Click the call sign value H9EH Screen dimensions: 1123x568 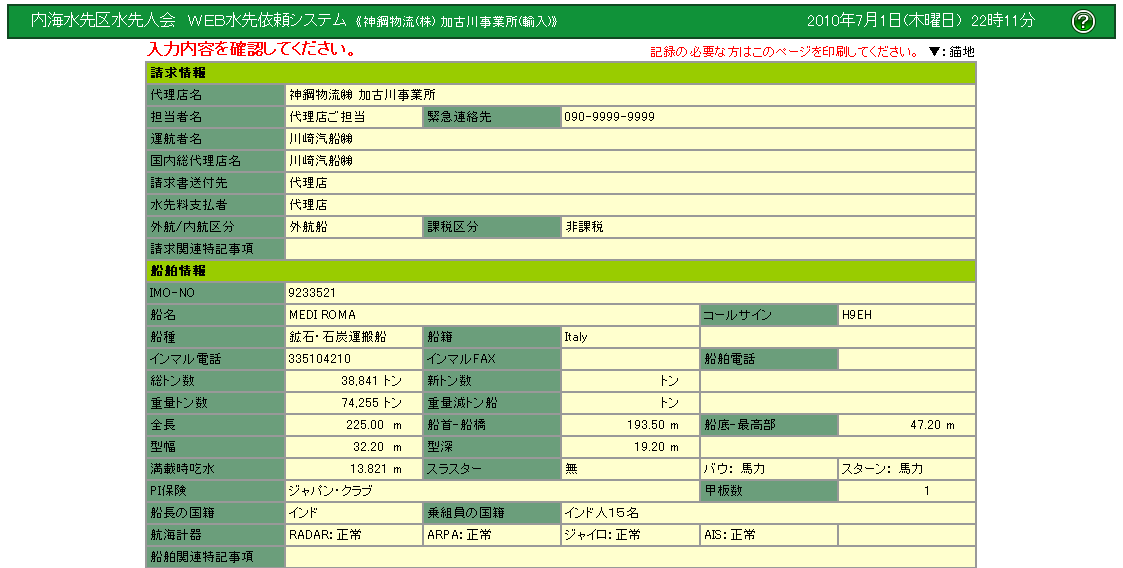857,315
